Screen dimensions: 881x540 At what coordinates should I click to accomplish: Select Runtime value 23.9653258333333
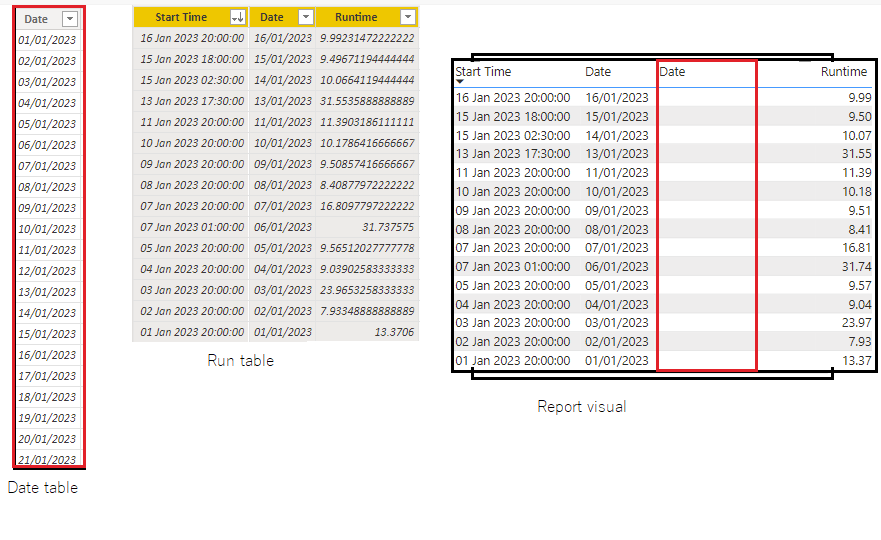[367, 290]
